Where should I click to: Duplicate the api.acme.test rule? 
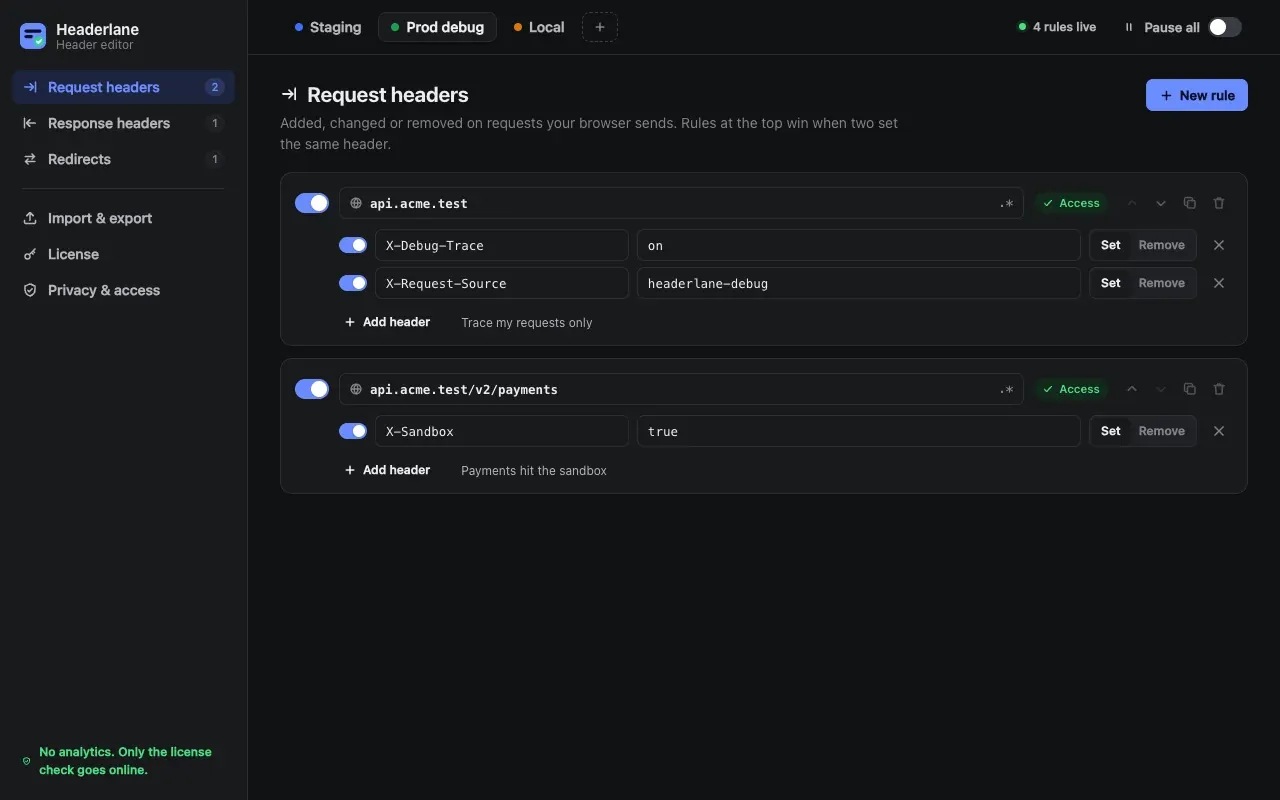click(1190, 203)
